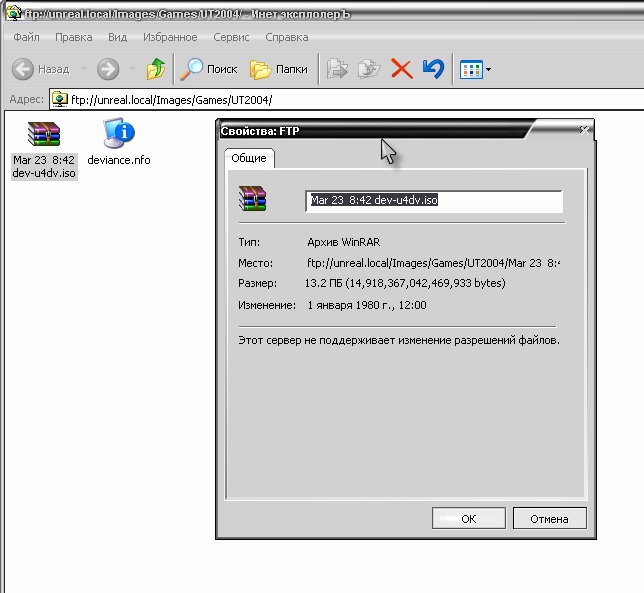This screenshot has width=644, height=593.
Task: Expand the Views dropdown arrow
Action: tap(488, 69)
